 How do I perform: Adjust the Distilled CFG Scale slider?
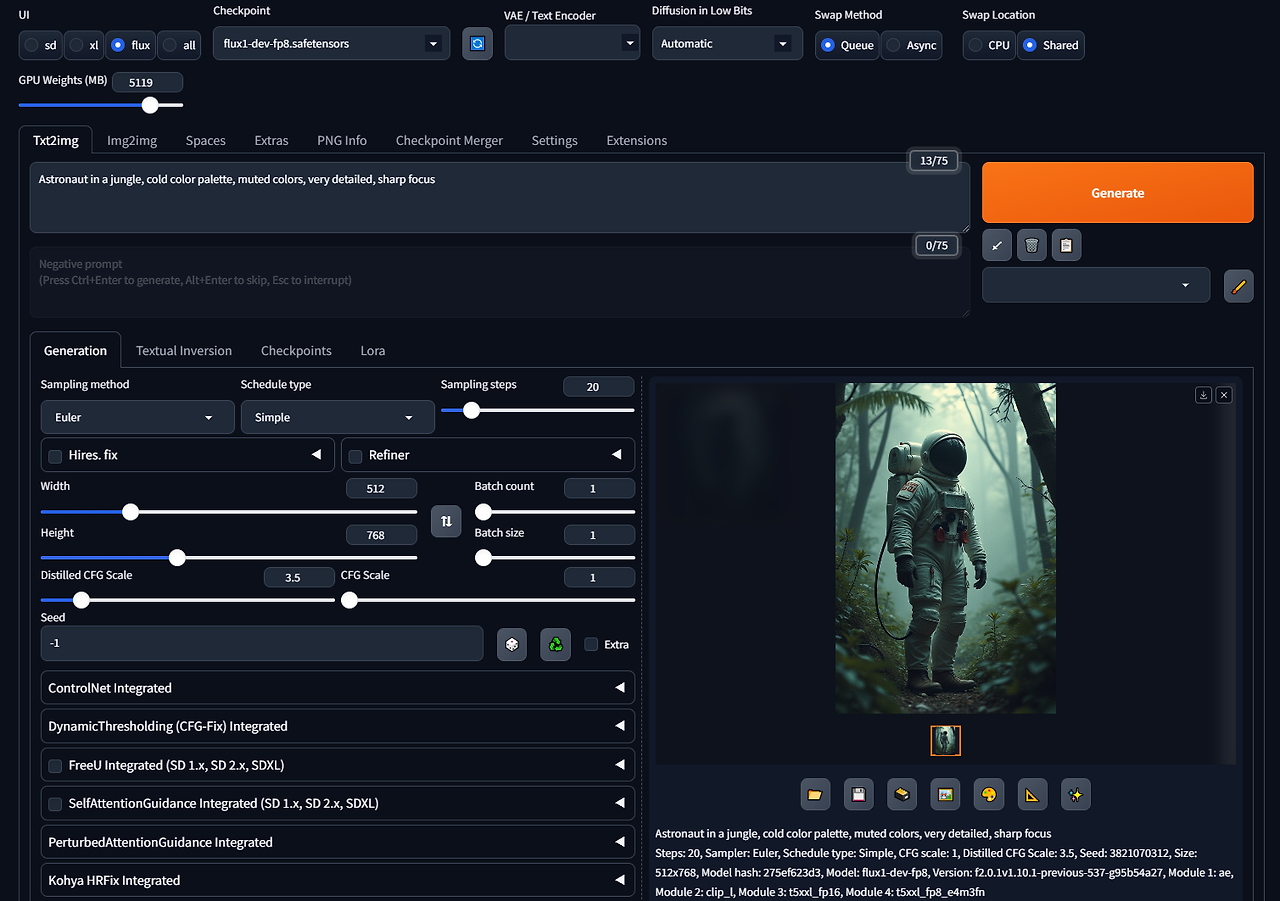(x=188, y=600)
